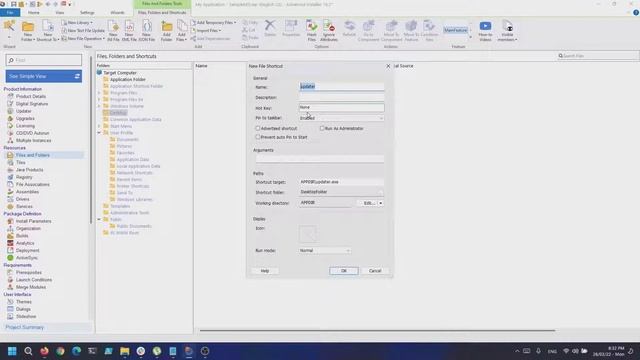Select the Files, Folders and Shortcuts tab

click(162, 13)
